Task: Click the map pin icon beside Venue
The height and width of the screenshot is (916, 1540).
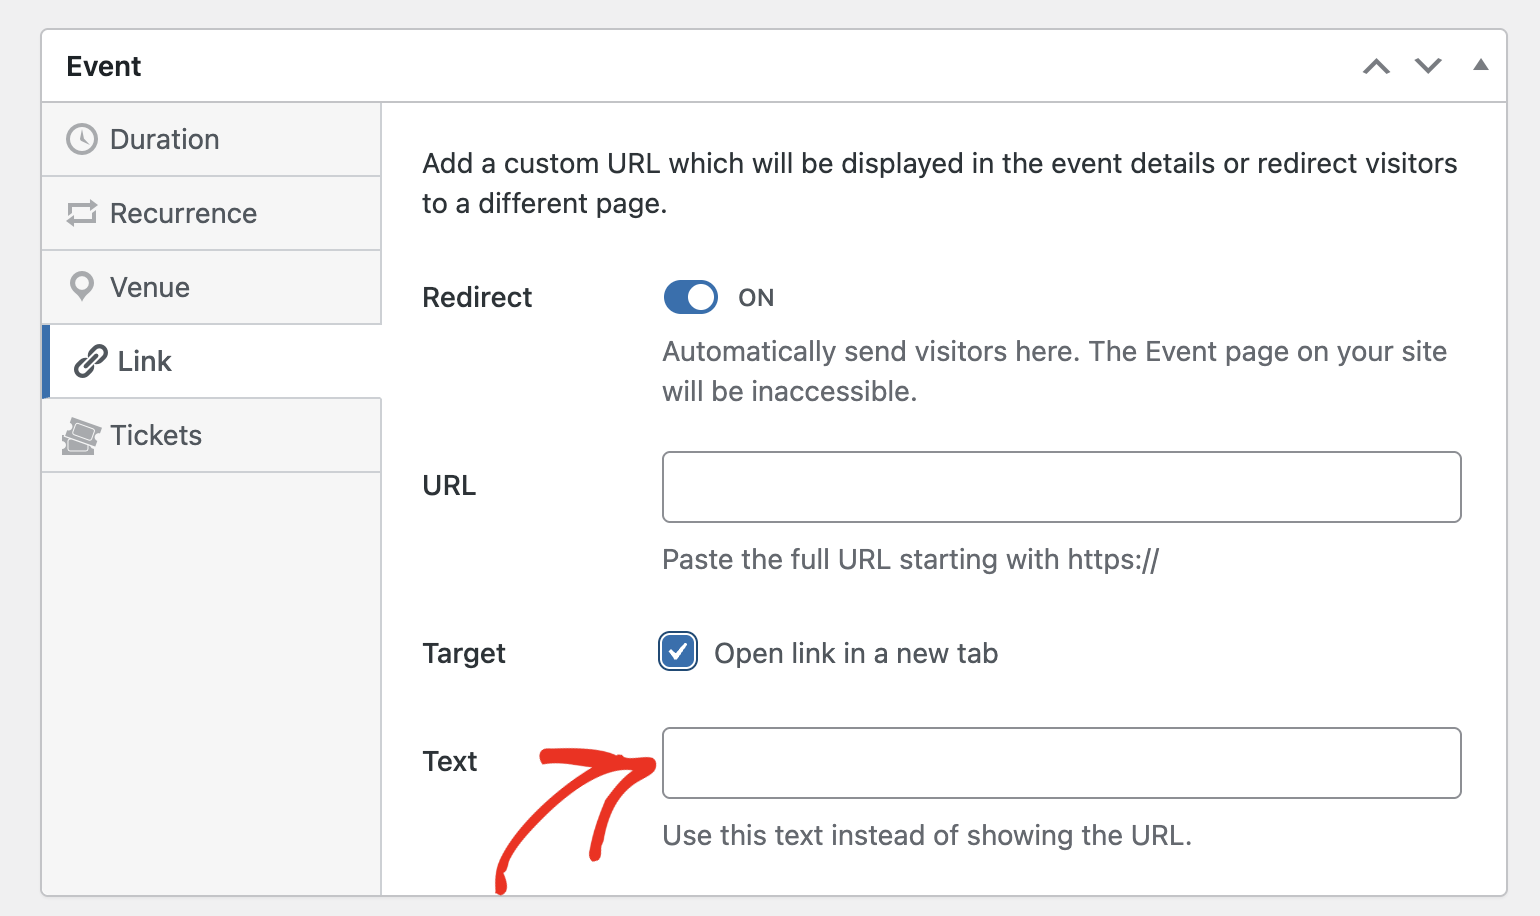Action: point(82,287)
